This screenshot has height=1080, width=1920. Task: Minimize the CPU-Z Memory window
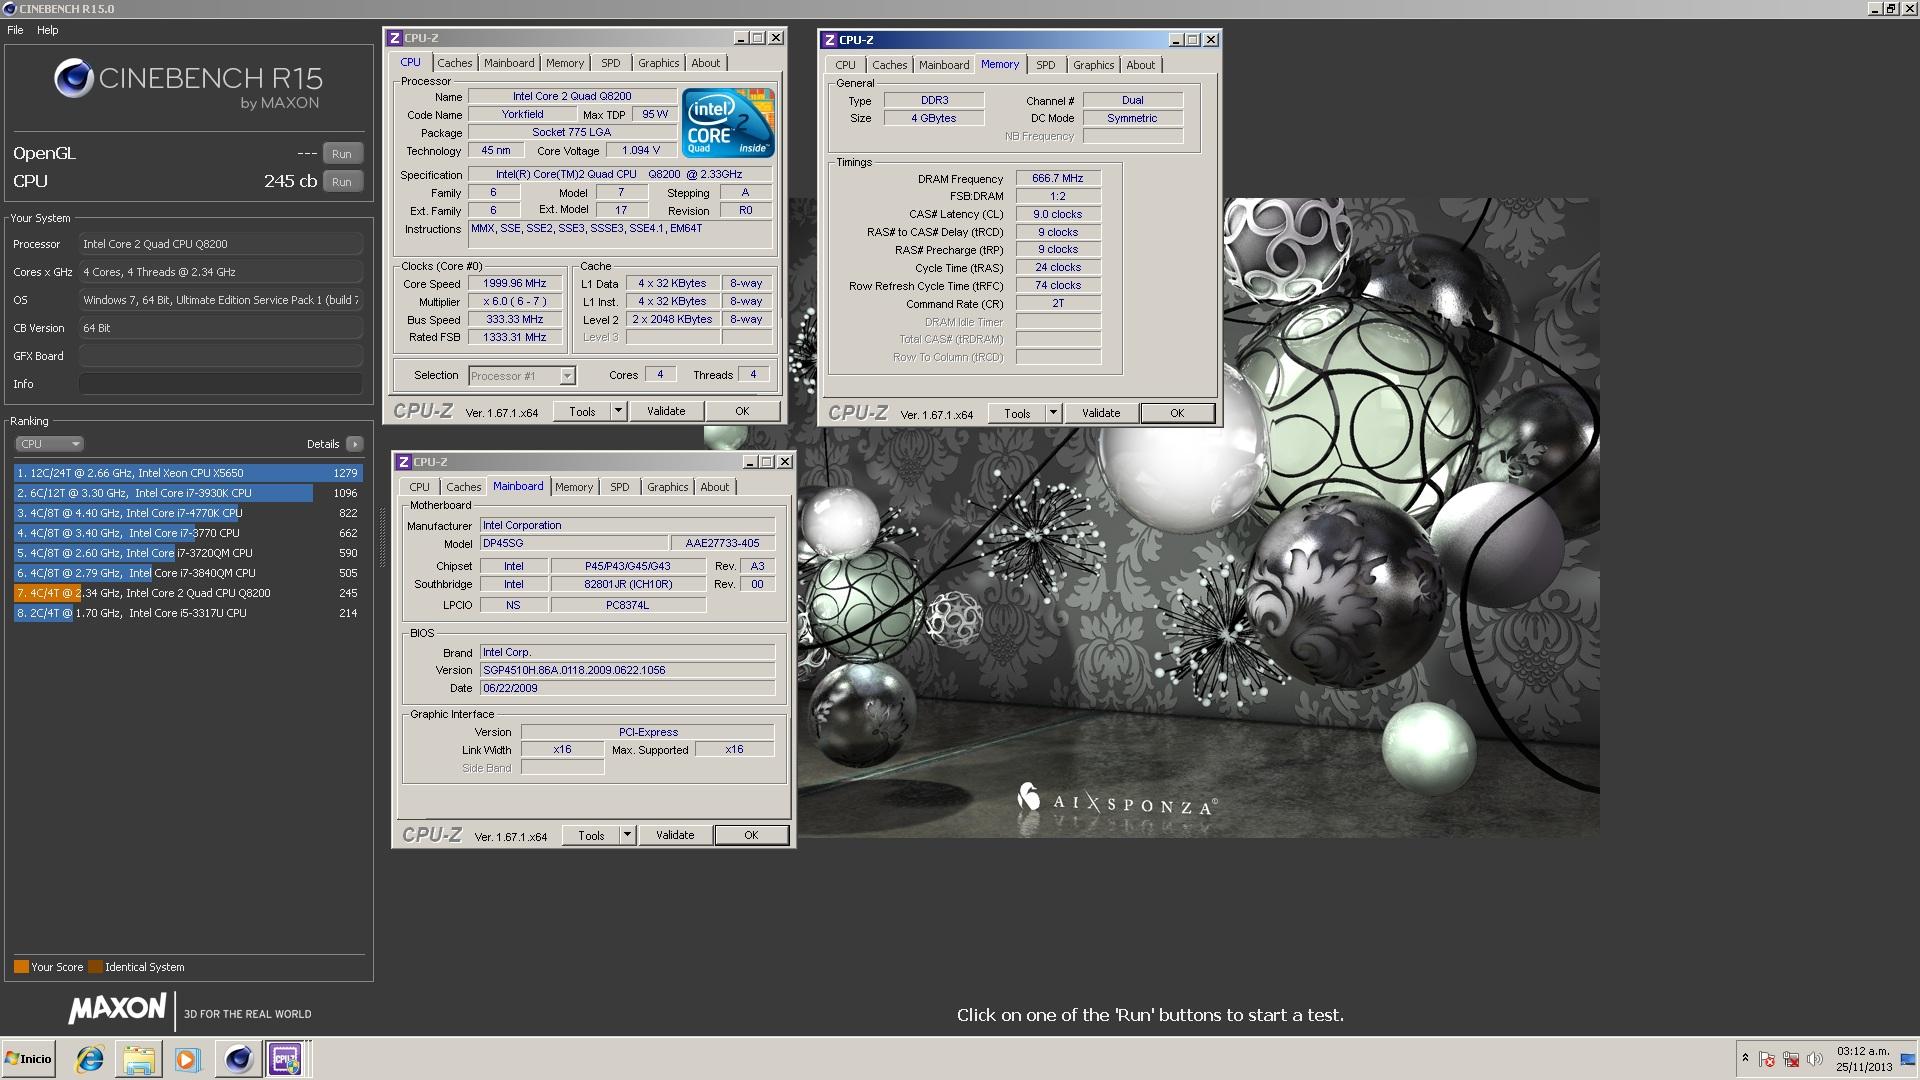tap(1175, 40)
